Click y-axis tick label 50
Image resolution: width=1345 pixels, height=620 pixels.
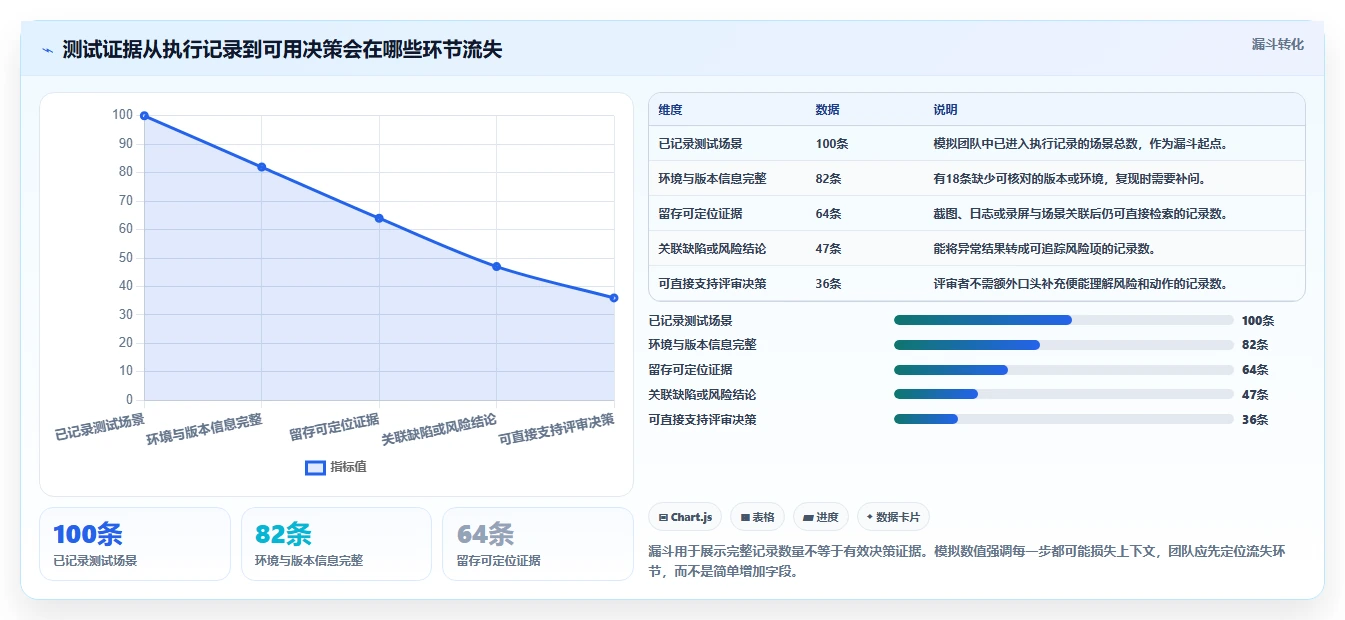tap(125, 258)
